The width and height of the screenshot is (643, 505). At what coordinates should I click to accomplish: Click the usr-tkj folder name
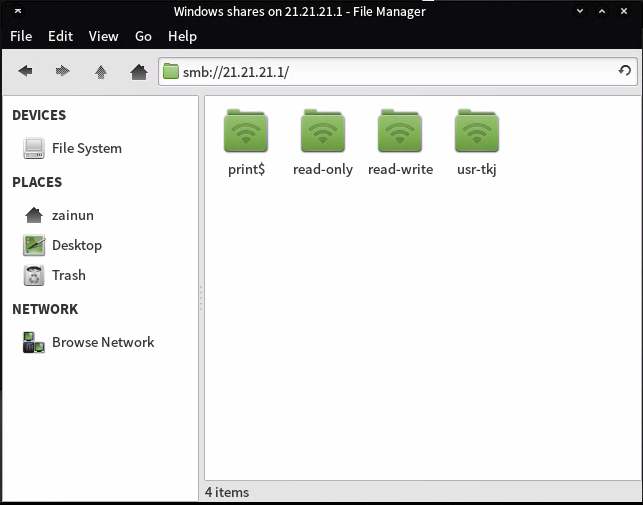tap(477, 169)
